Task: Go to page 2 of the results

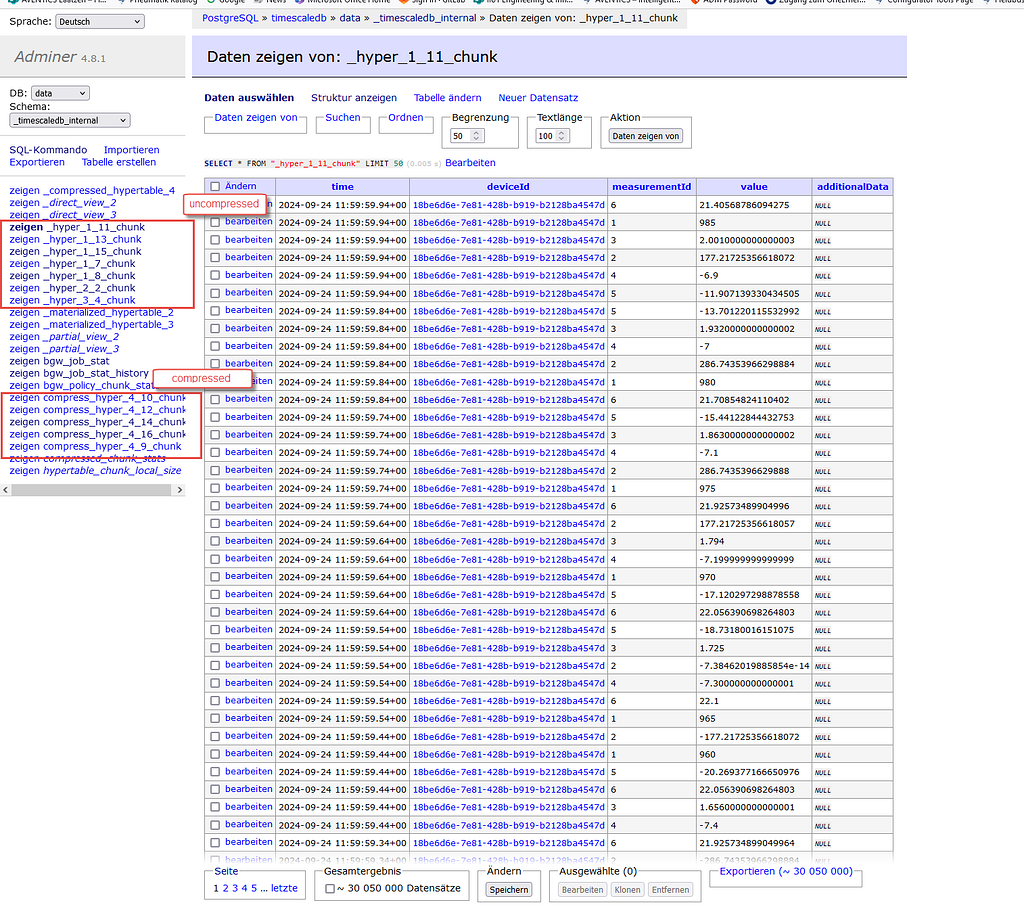Action: pyautogui.click(x=227, y=887)
